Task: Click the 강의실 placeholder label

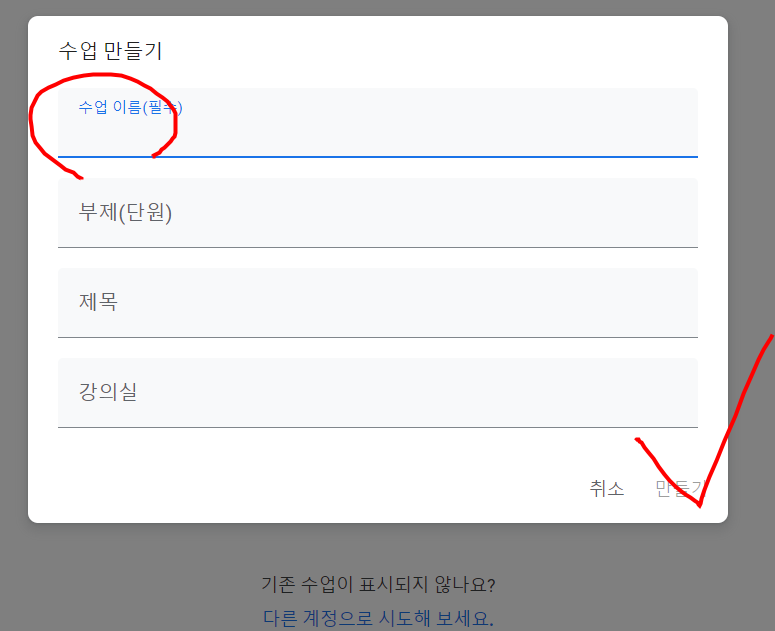Action: click(x=108, y=391)
